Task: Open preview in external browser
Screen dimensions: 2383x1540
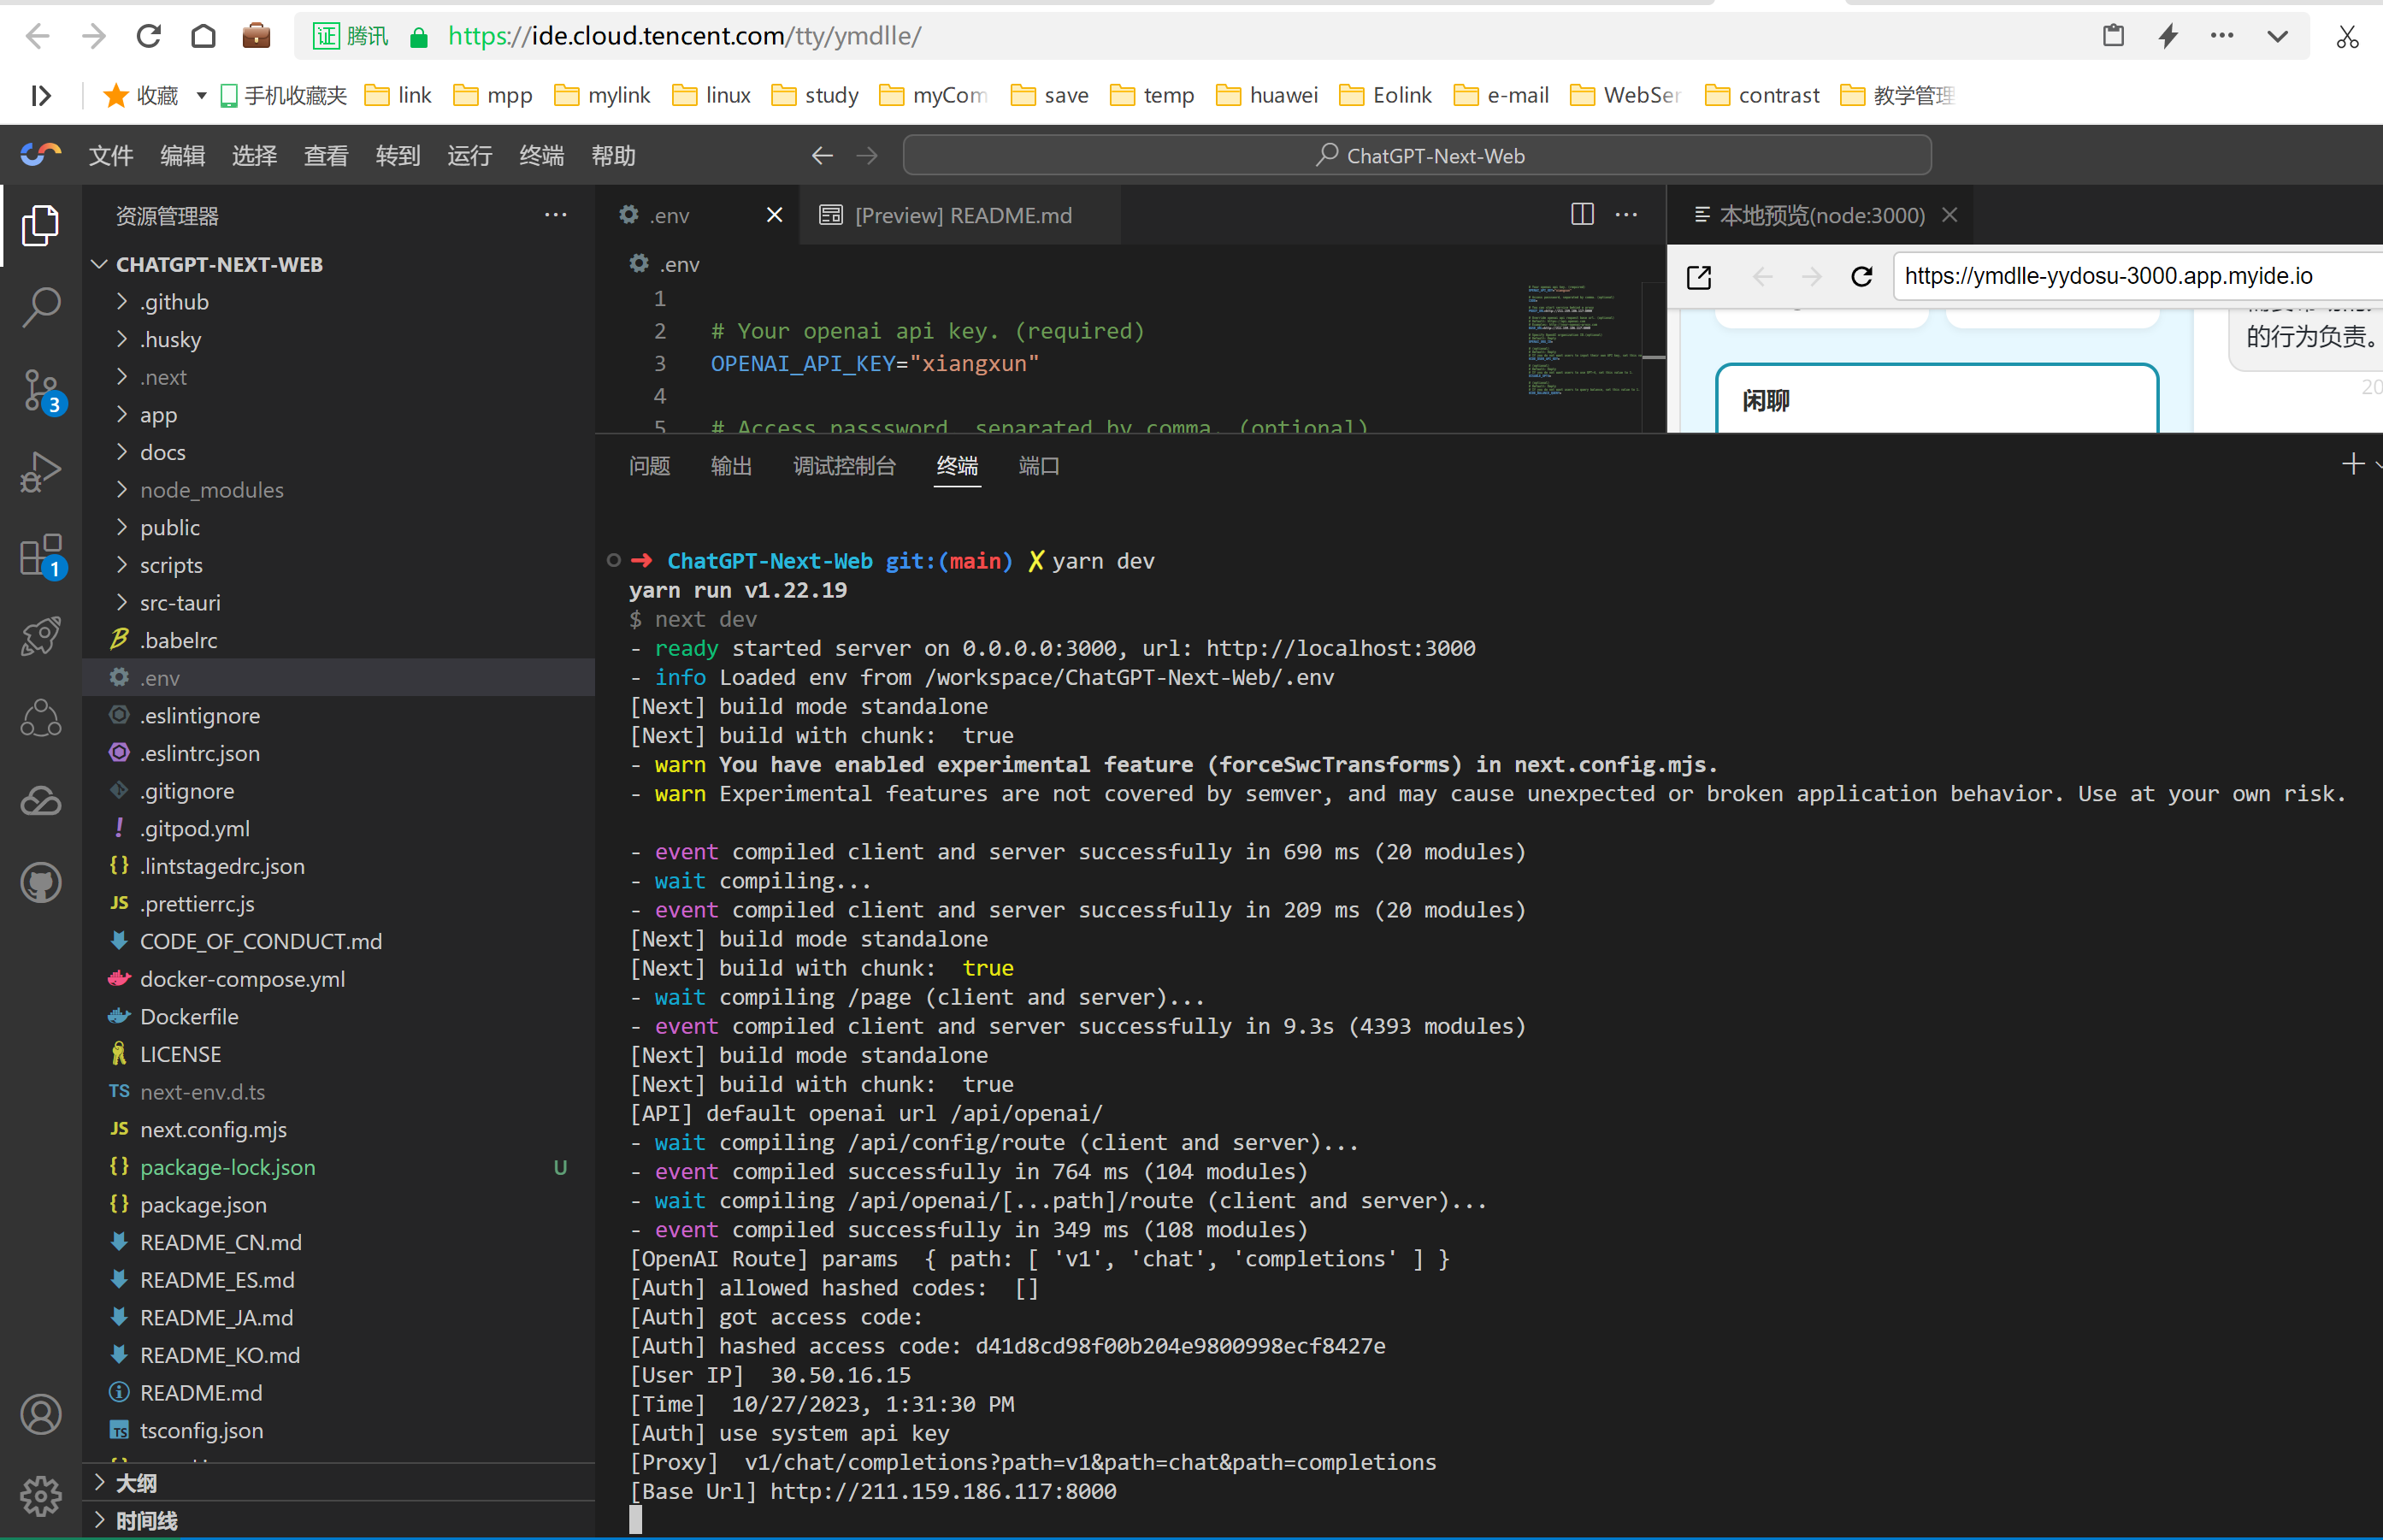Action: click(x=1699, y=276)
